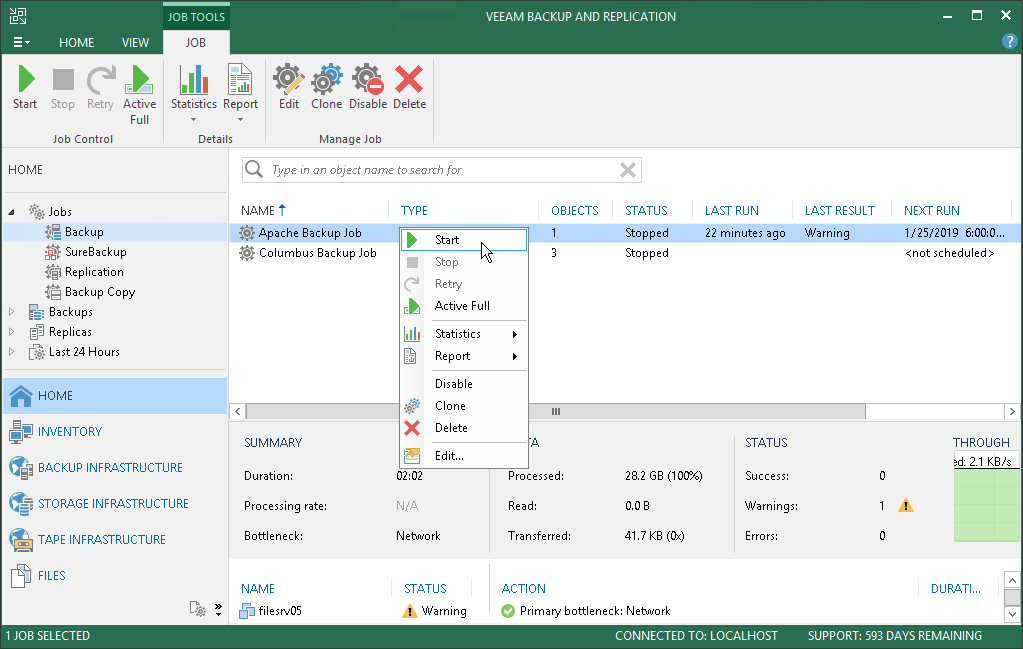This screenshot has width=1023, height=649.
Task: Choose Disable in the context menu
Action: 463,384
